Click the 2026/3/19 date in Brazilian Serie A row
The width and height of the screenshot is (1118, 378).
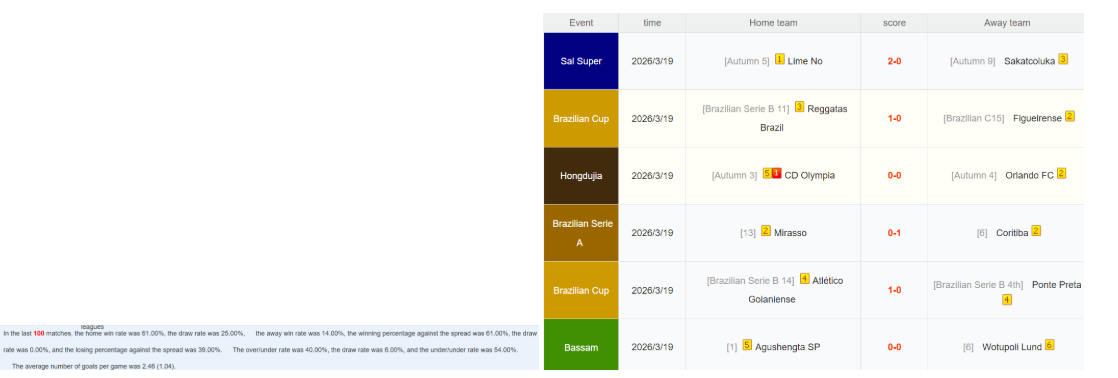coord(652,233)
